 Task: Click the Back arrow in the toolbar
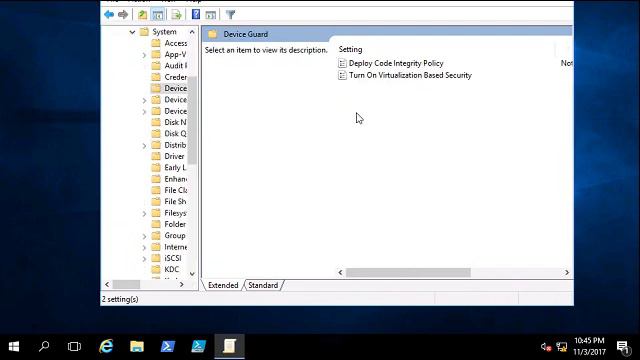pos(109,15)
